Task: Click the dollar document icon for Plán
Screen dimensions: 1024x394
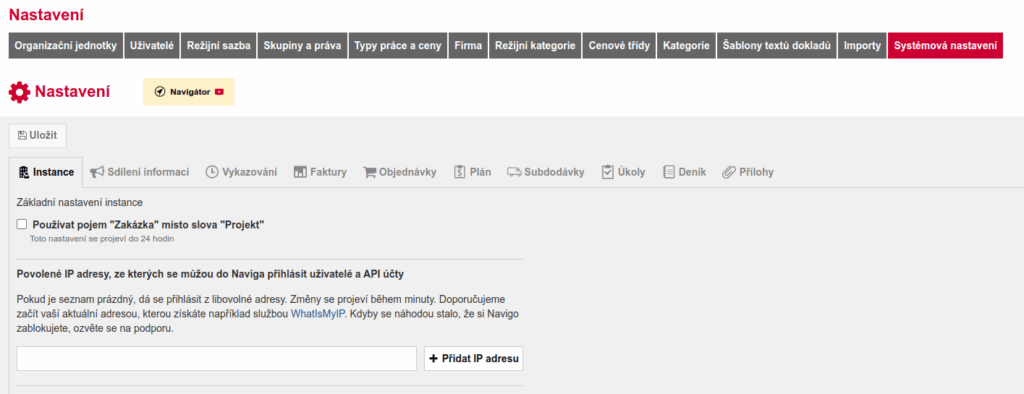Action: (x=459, y=172)
